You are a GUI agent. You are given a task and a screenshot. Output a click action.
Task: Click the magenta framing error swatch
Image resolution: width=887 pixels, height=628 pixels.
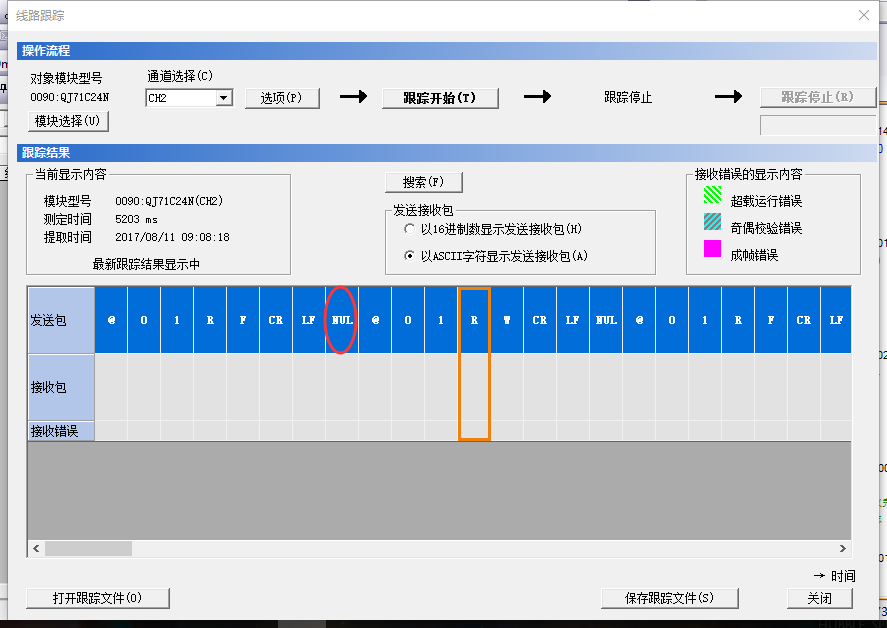712,249
